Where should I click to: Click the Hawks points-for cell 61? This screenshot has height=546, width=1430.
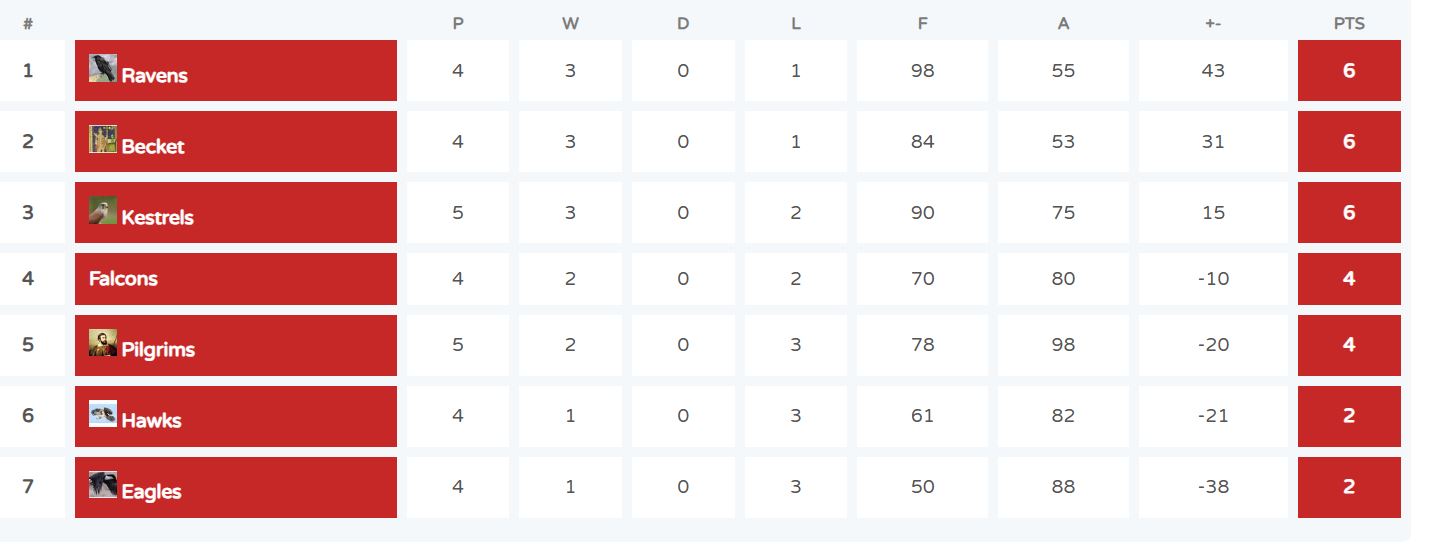point(922,416)
